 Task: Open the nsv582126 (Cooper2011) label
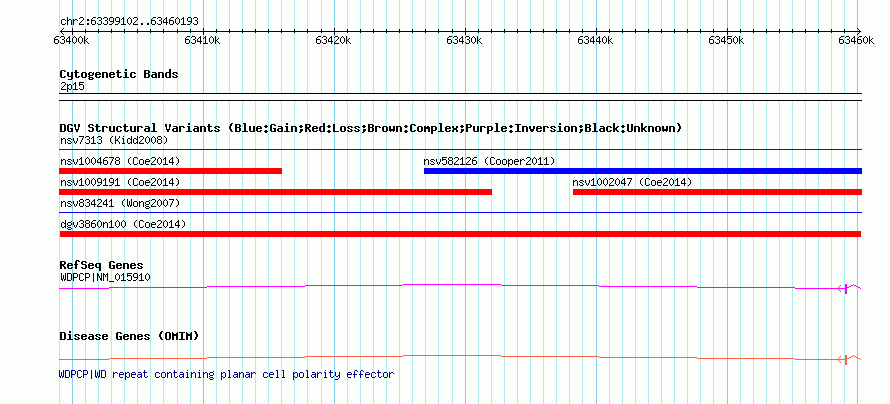click(x=489, y=161)
